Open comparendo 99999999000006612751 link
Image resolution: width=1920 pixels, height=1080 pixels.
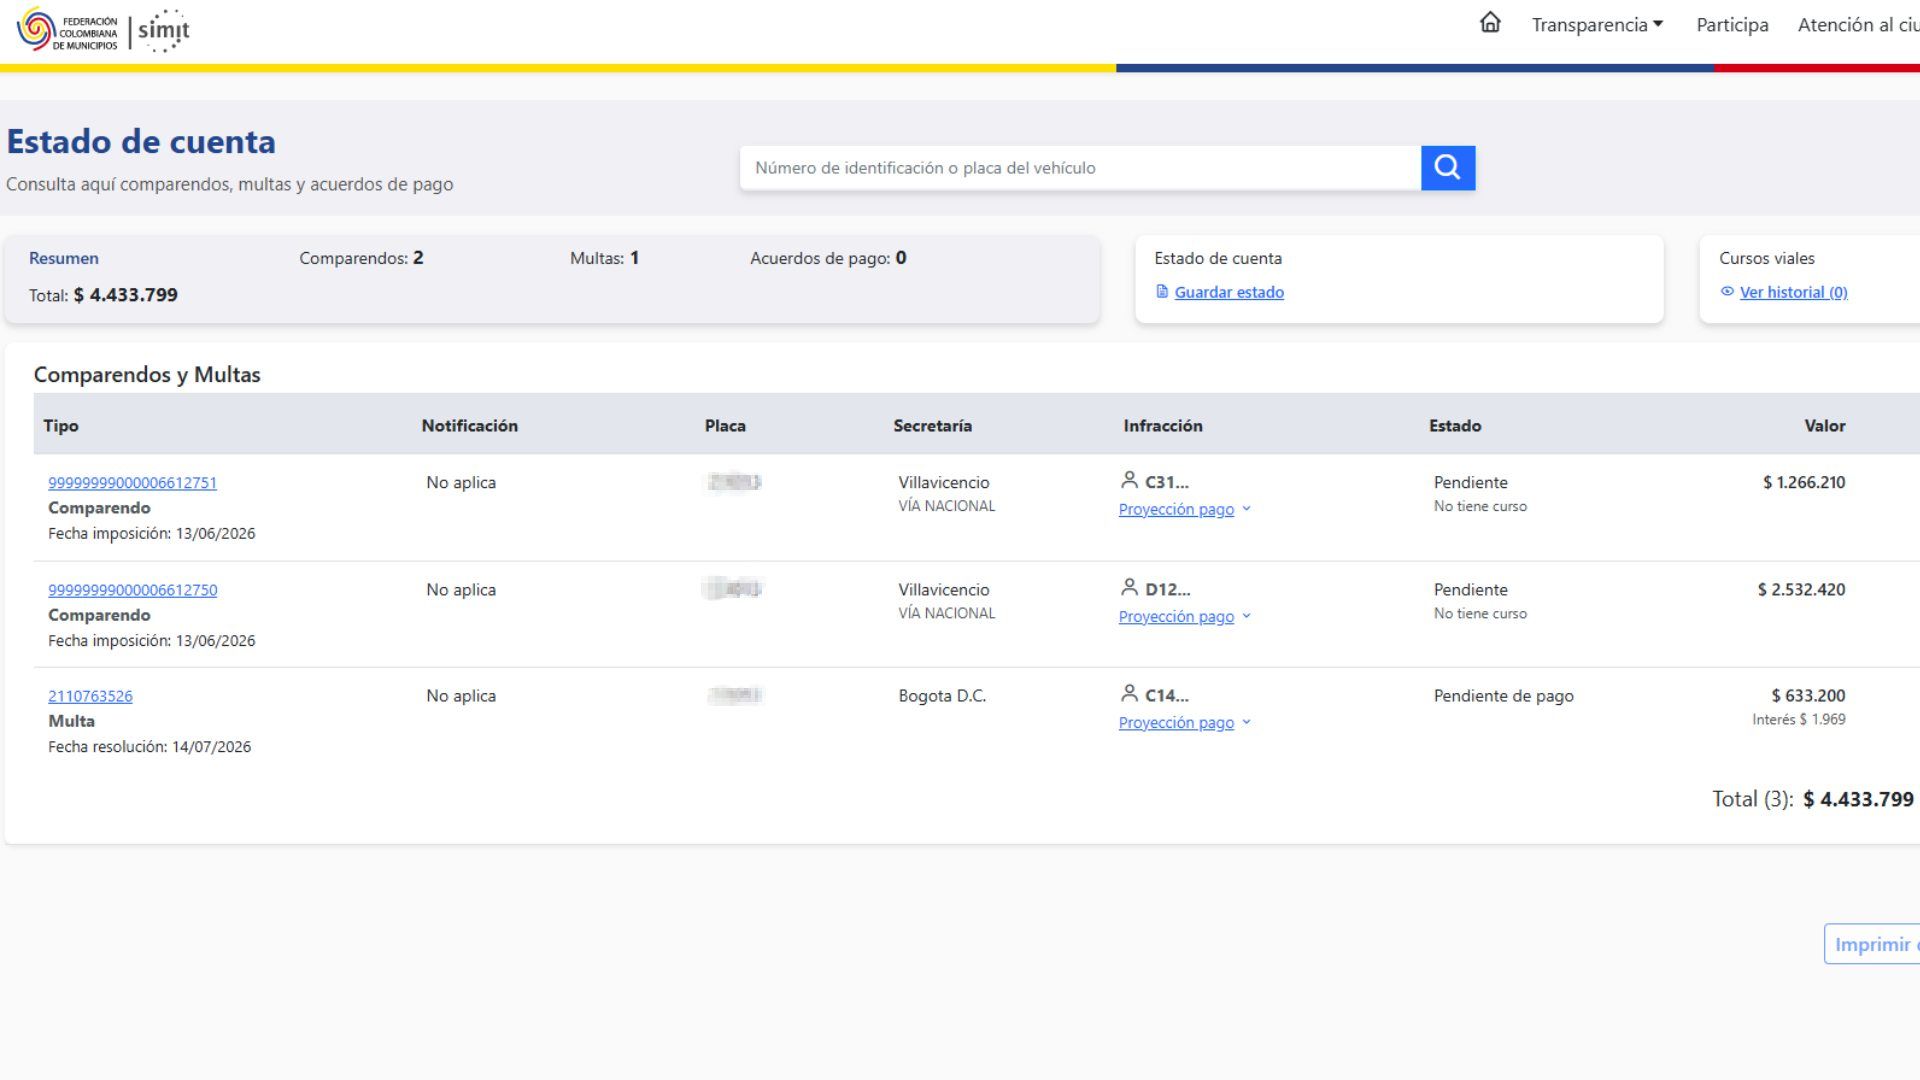132,482
